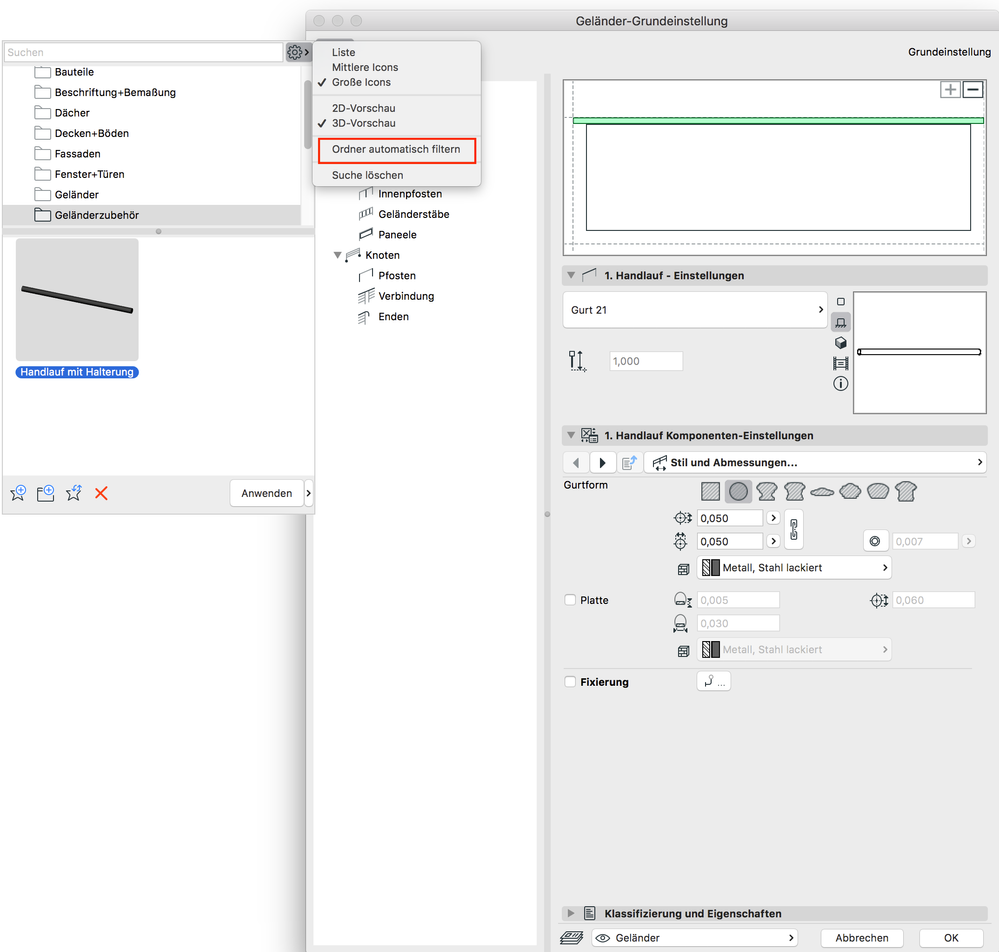Select the last Gurtform shape icon
999x952 pixels.
click(905, 491)
